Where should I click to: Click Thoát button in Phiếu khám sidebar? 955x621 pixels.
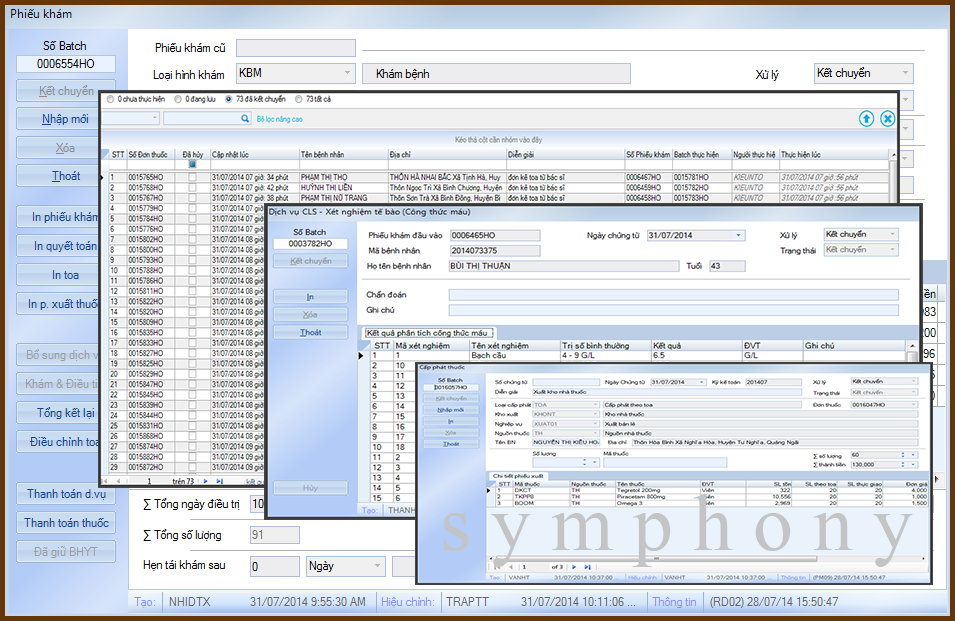pos(65,176)
